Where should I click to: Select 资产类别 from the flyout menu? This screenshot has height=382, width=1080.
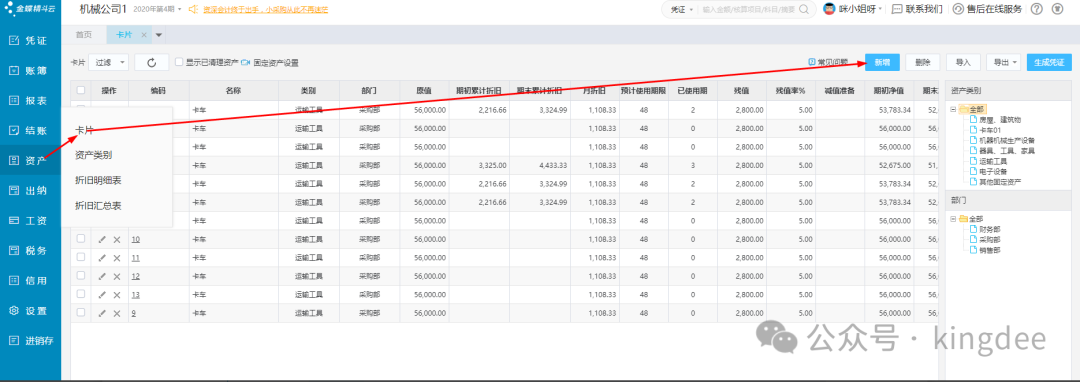click(x=94, y=155)
